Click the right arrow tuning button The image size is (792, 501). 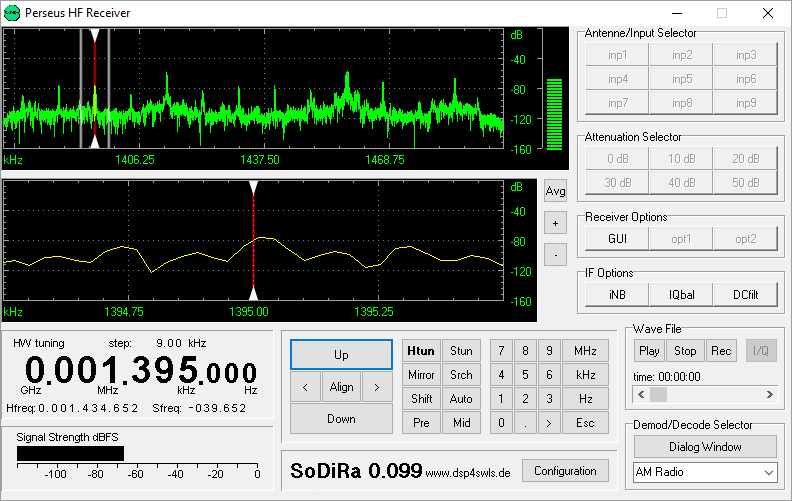[x=376, y=387]
